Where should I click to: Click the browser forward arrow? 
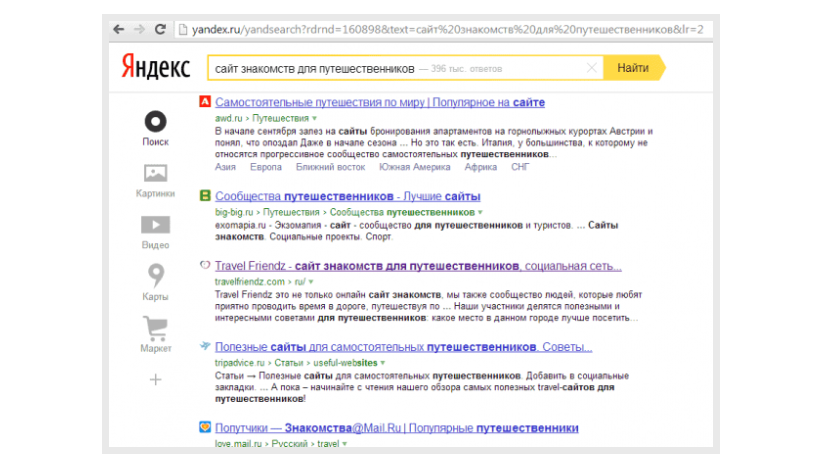coord(139,29)
